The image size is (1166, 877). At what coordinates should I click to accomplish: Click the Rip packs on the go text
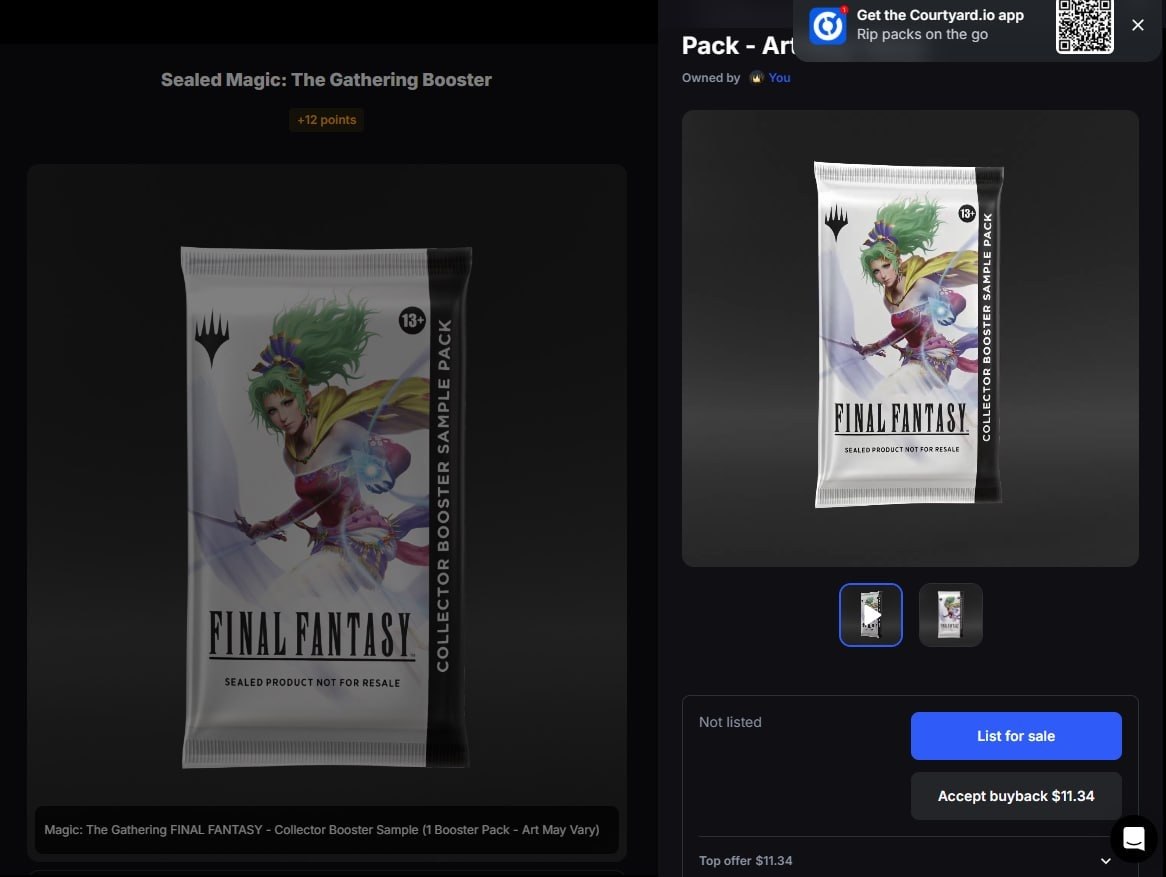click(922, 34)
